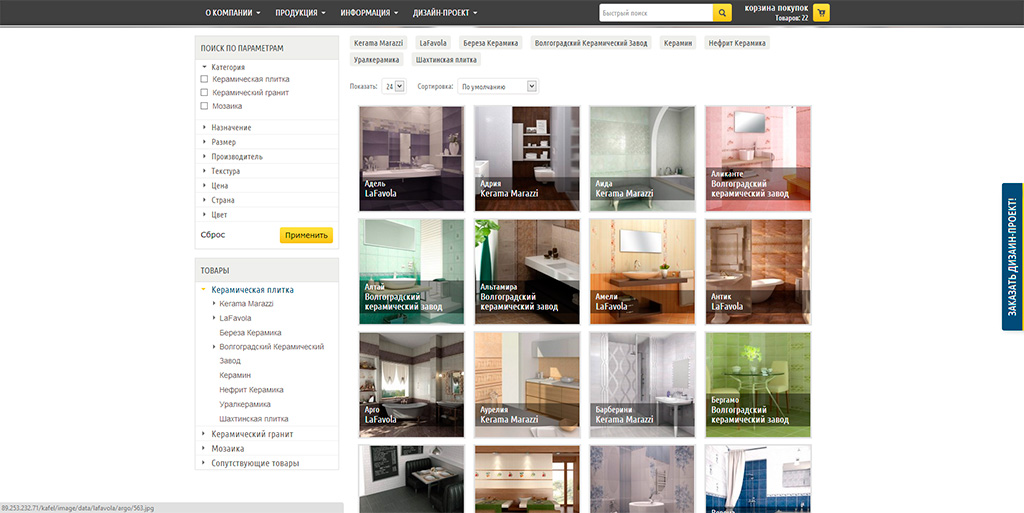Select the Береза Керамика brand tag
The height and width of the screenshot is (513, 1024).
point(490,43)
